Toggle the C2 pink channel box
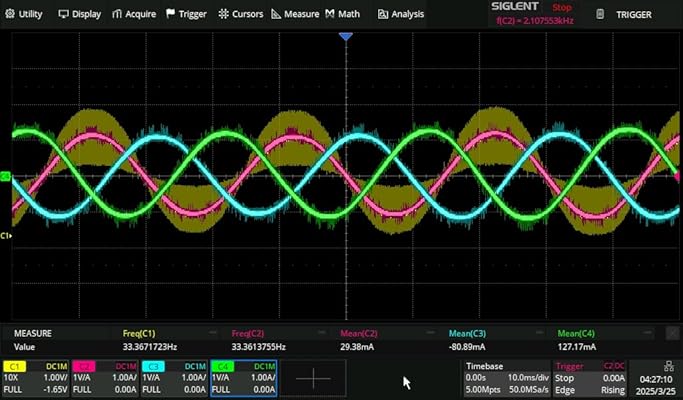The height and width of the screenshot is (400, 683). point(105,376)
